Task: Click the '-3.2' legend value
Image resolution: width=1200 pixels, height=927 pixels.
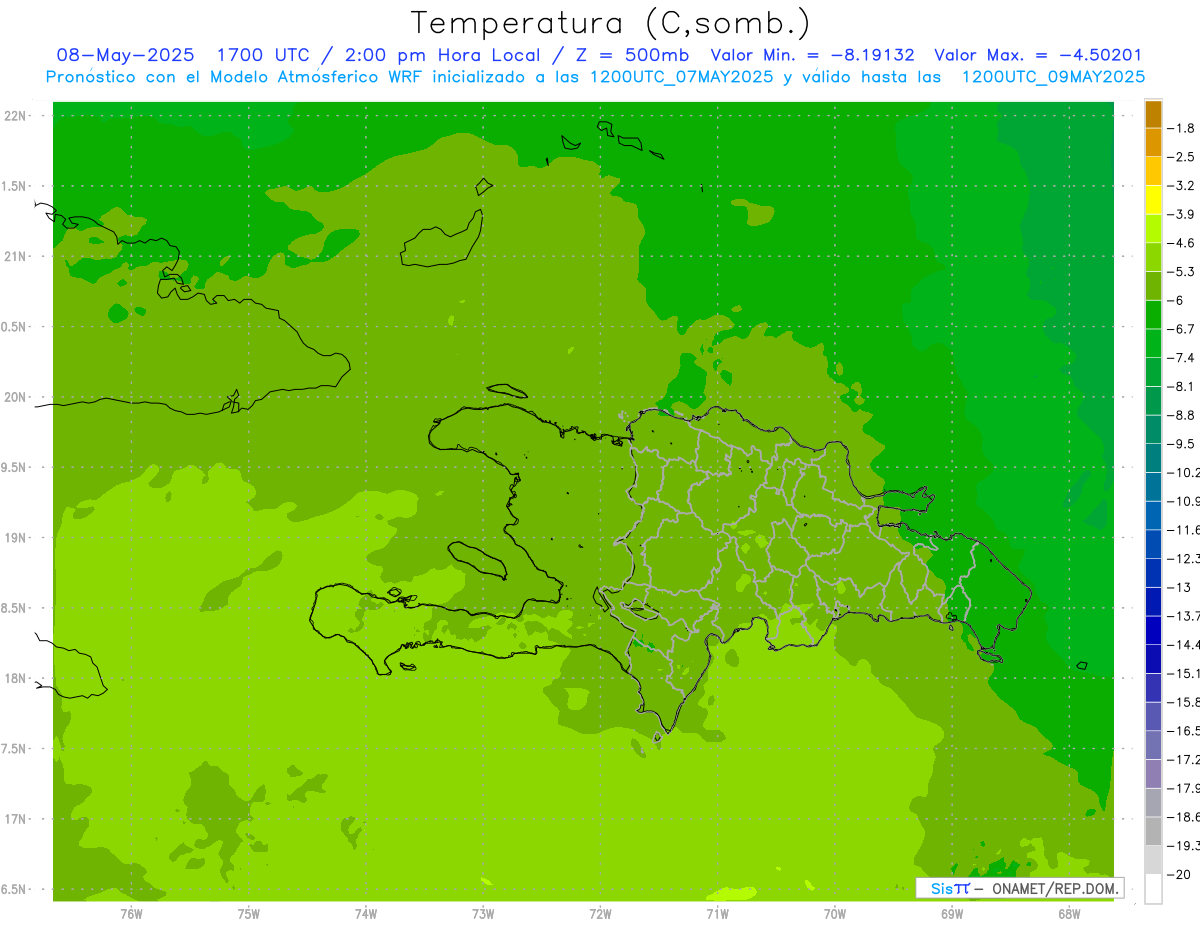Action: [x=1182, y=186]
